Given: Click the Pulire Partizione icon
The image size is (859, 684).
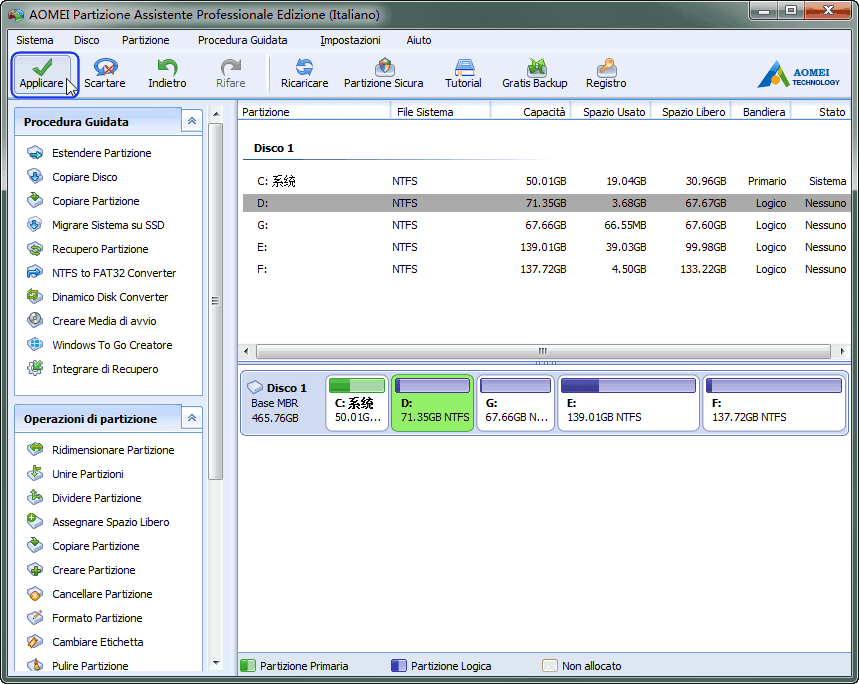Looking at the screenshot, I should (x=35, y=665).
